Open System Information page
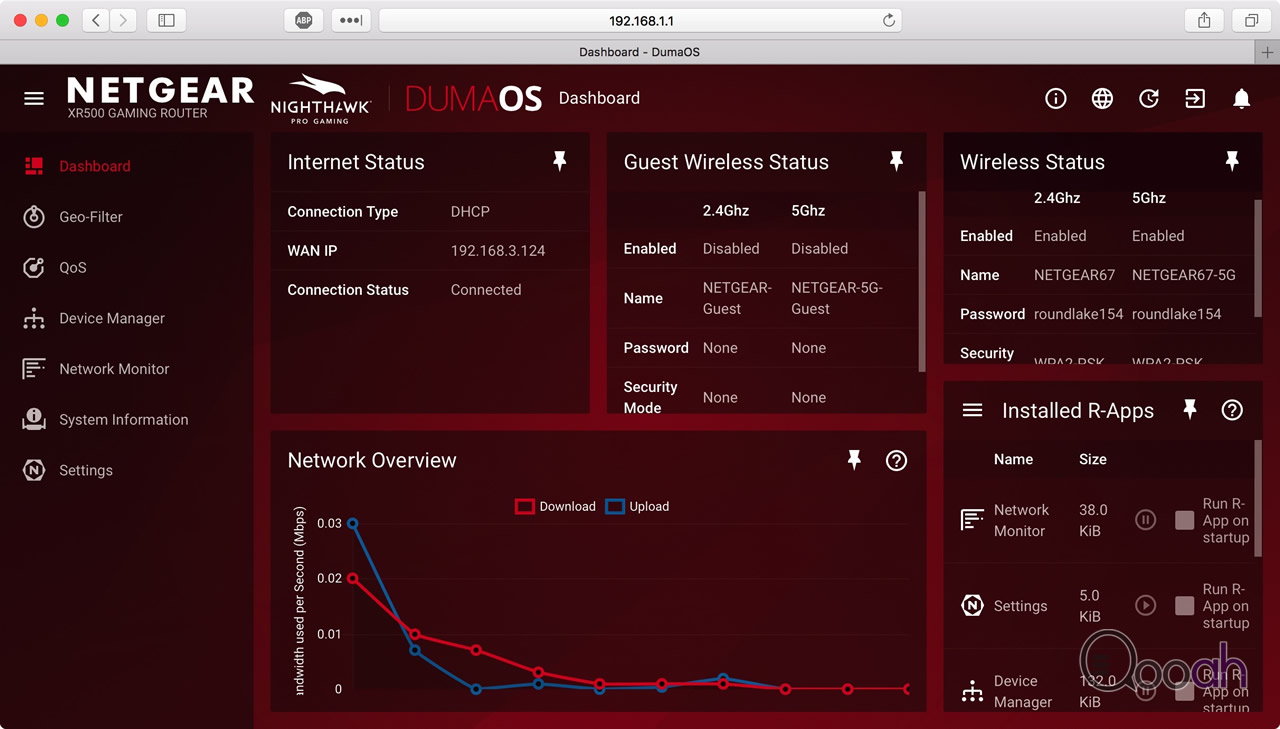 [124, 420]
